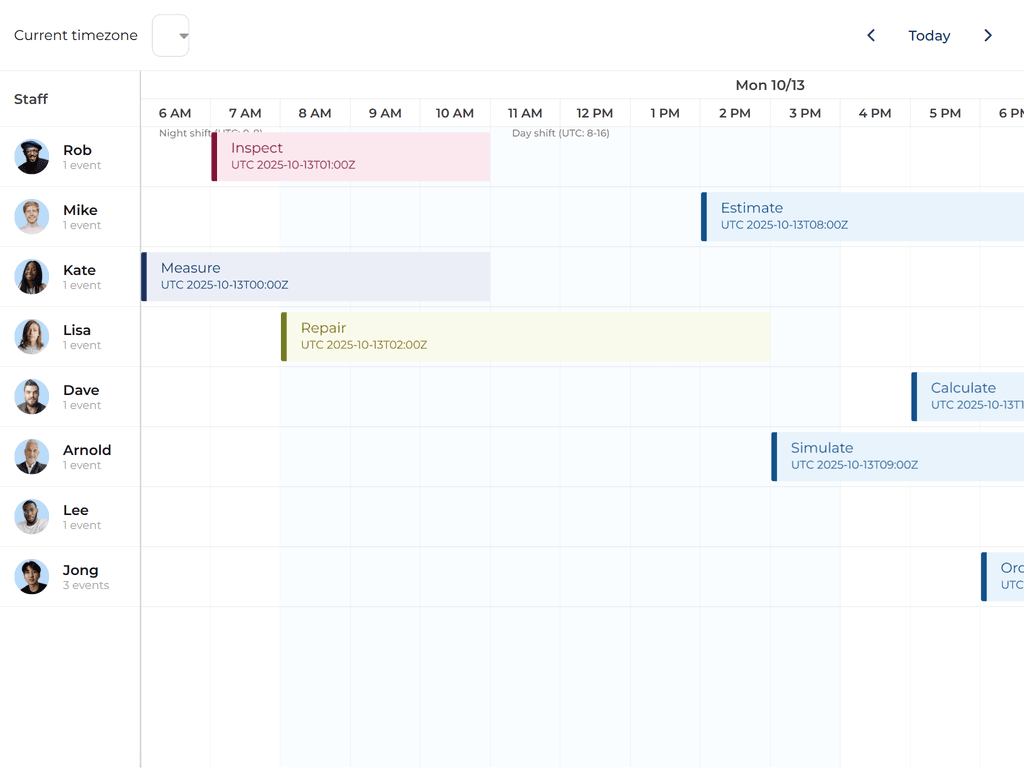Jump to Today in the scheduler
Screen dimensions: 1024x768
pyautogui.click(x=929, y=36)
